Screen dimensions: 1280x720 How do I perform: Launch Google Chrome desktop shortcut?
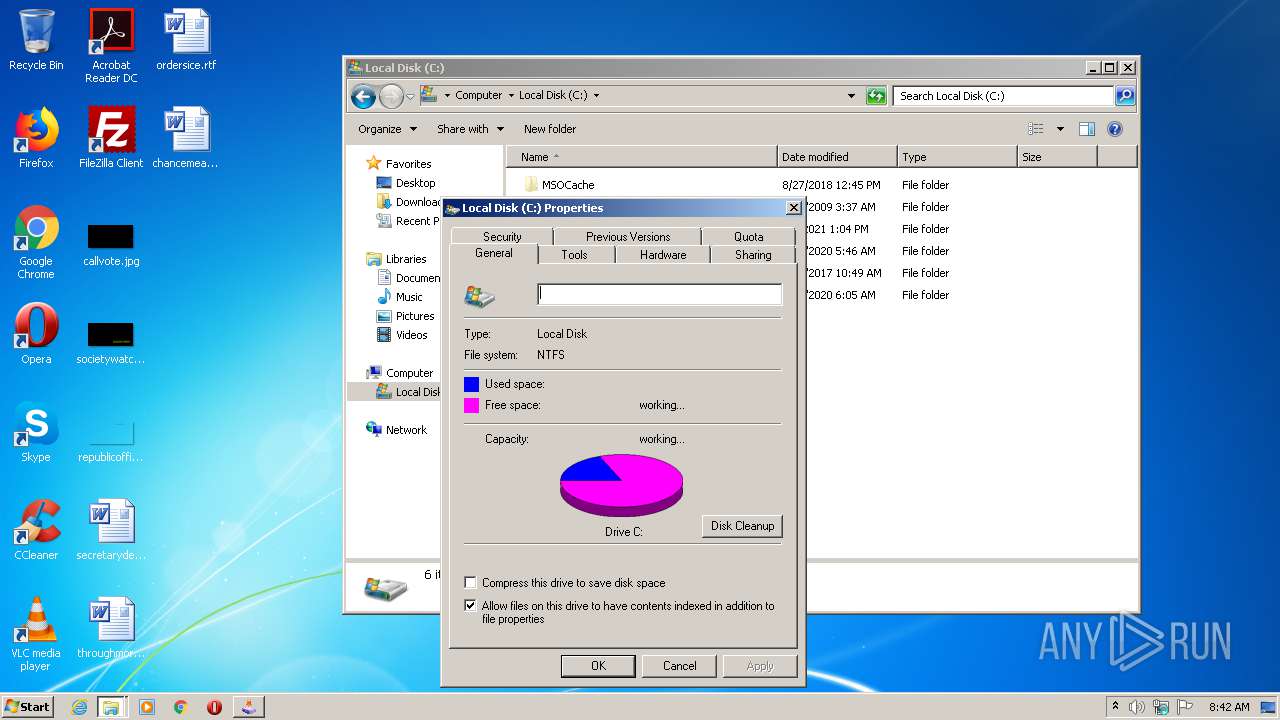click(x=36, y=242)
